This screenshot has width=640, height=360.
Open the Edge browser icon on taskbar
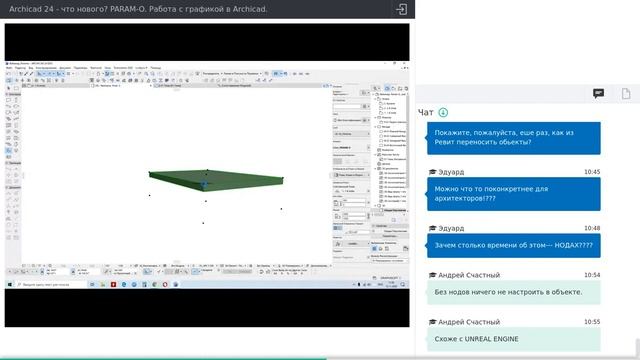pos(124,284)
